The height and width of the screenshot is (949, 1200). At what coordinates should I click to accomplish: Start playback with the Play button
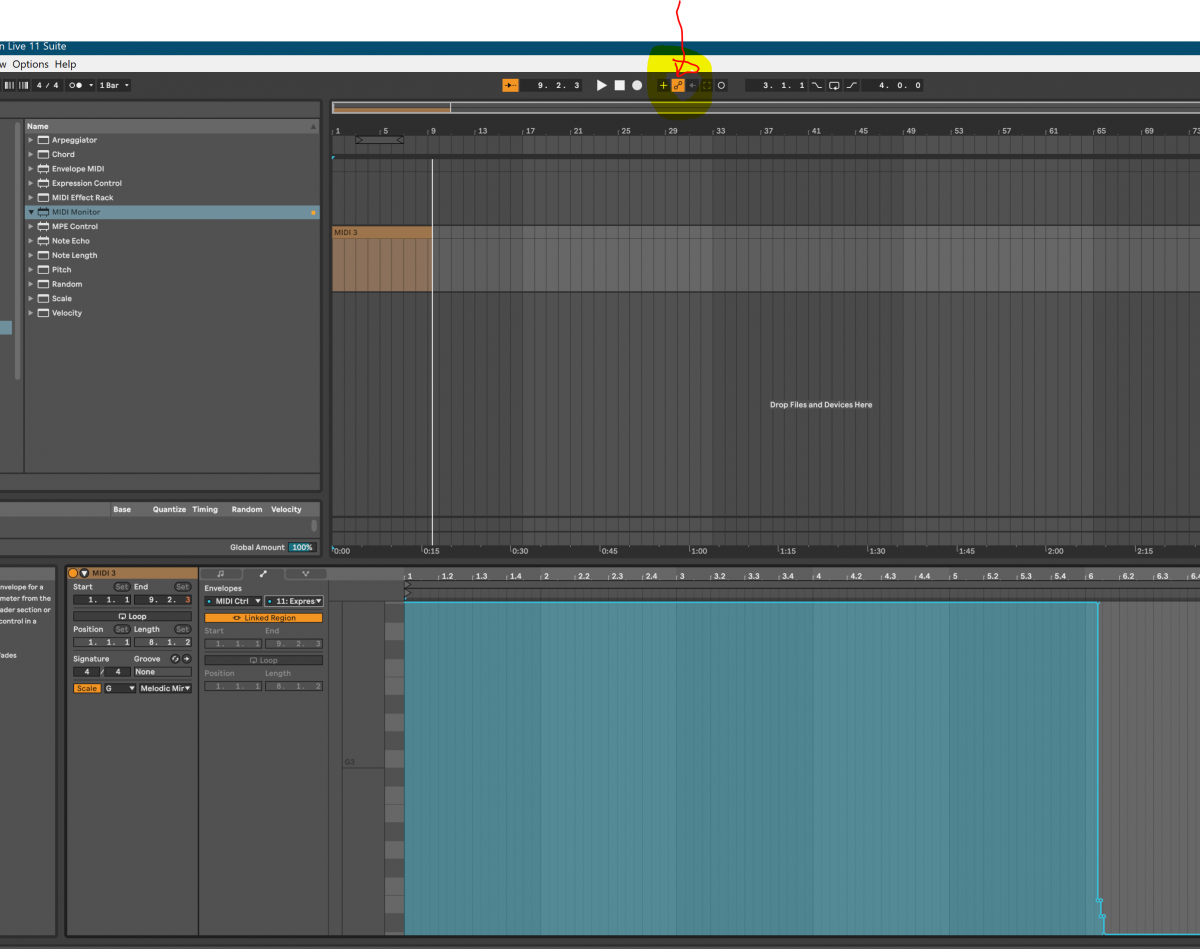point(602,85)
